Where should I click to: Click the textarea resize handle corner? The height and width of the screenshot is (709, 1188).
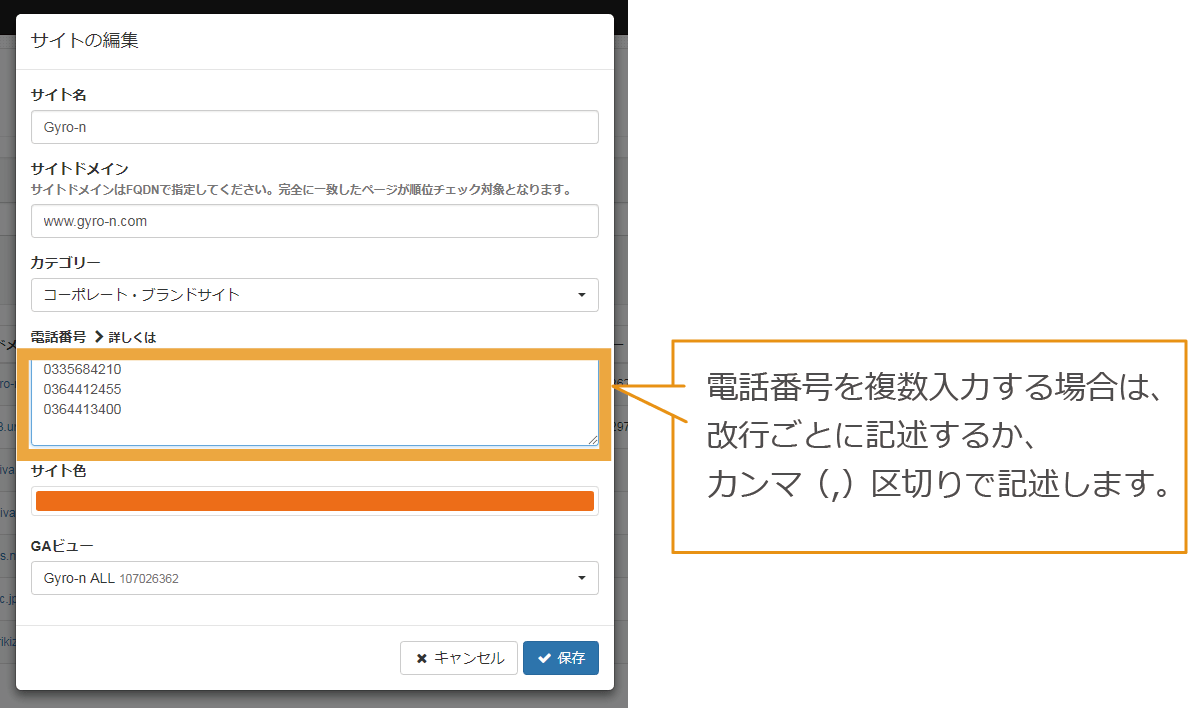tap(592, 440)
